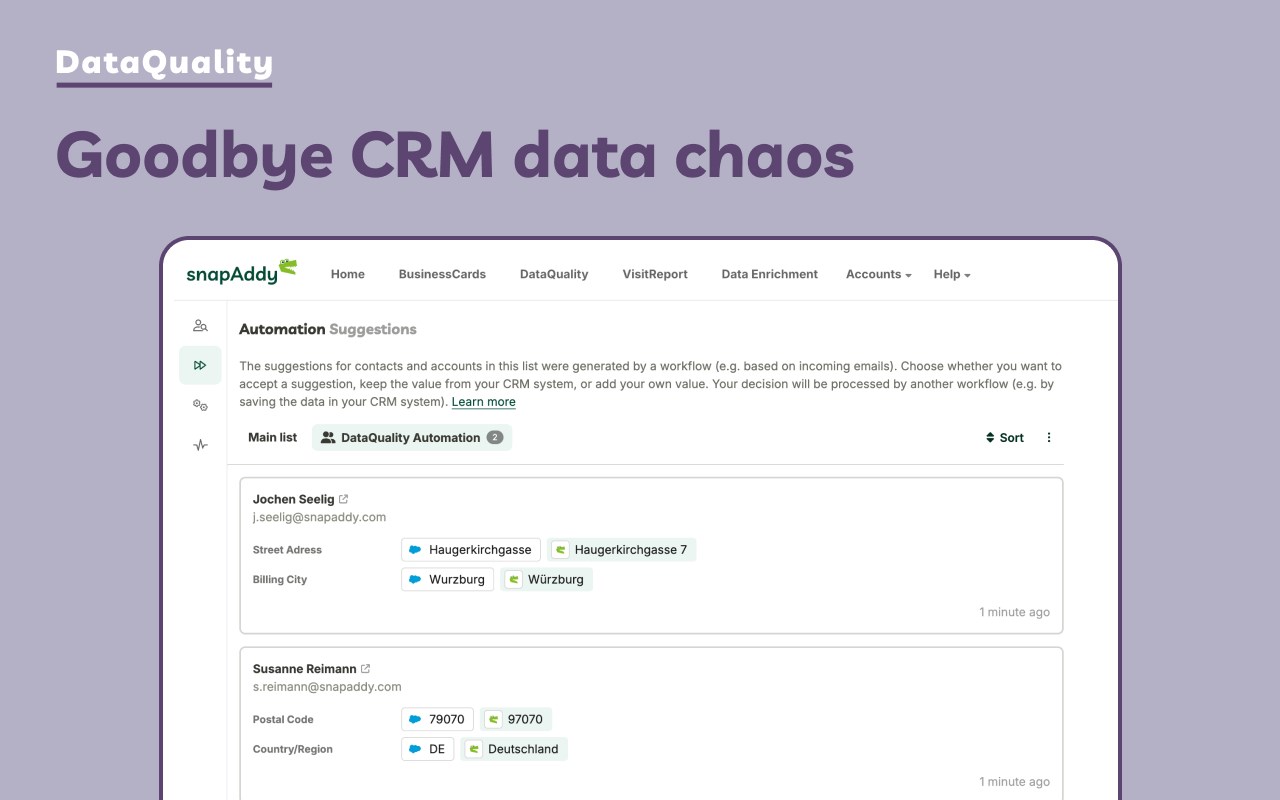Go to the BusinessCards menu item
Screen dimensions: 1280x800
442,274
